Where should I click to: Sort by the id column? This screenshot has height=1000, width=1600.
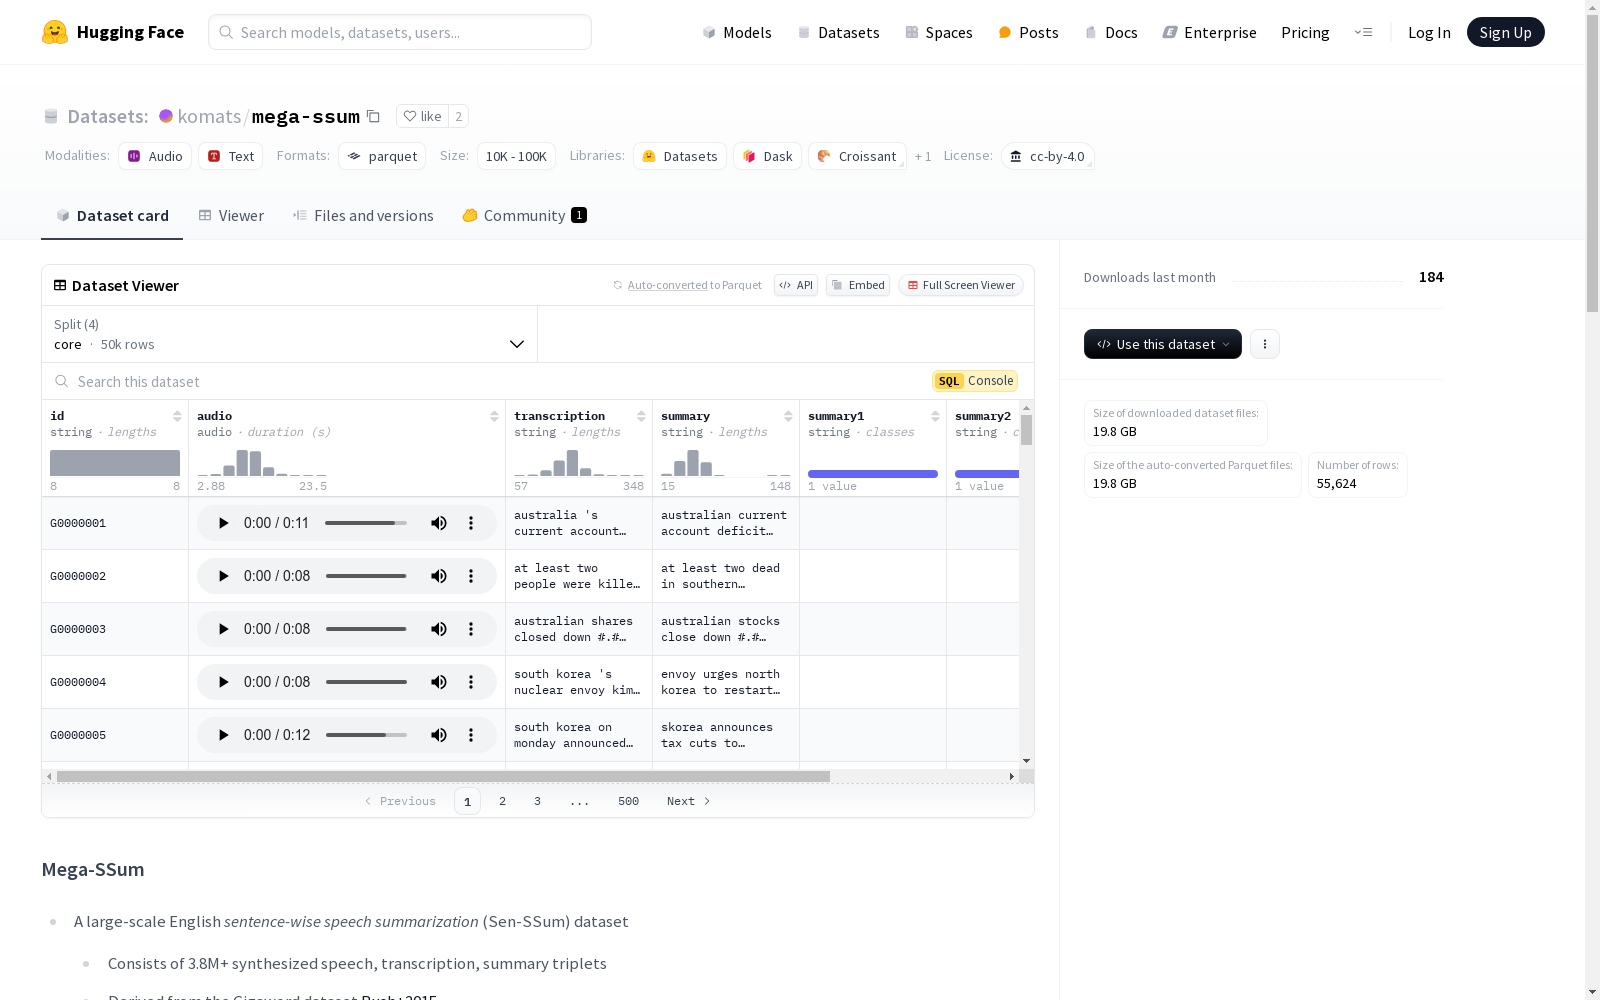[x=177, y=416]
